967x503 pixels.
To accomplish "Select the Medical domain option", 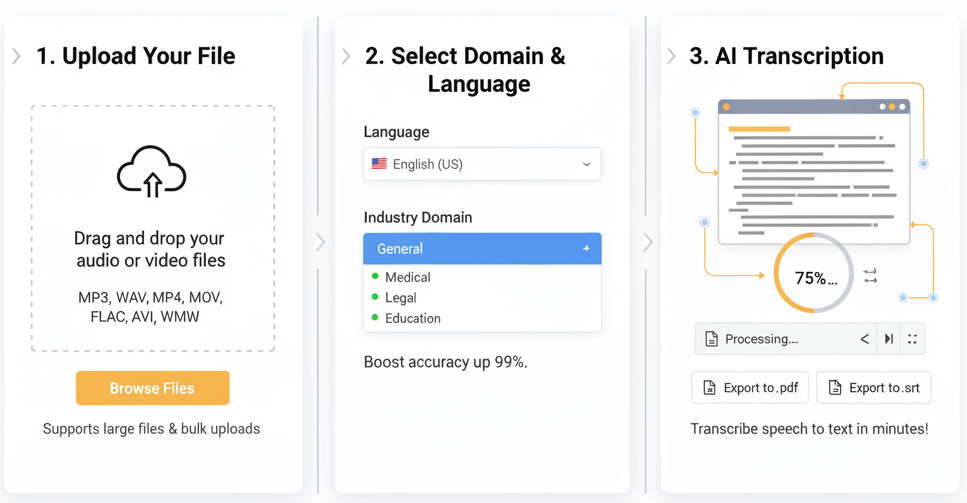I will [x=407, y=277].
